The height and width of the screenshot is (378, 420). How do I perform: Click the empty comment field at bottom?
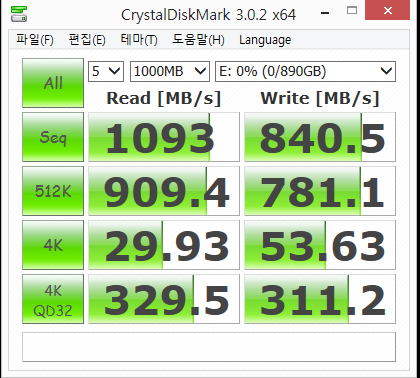[x=209, y=347]
